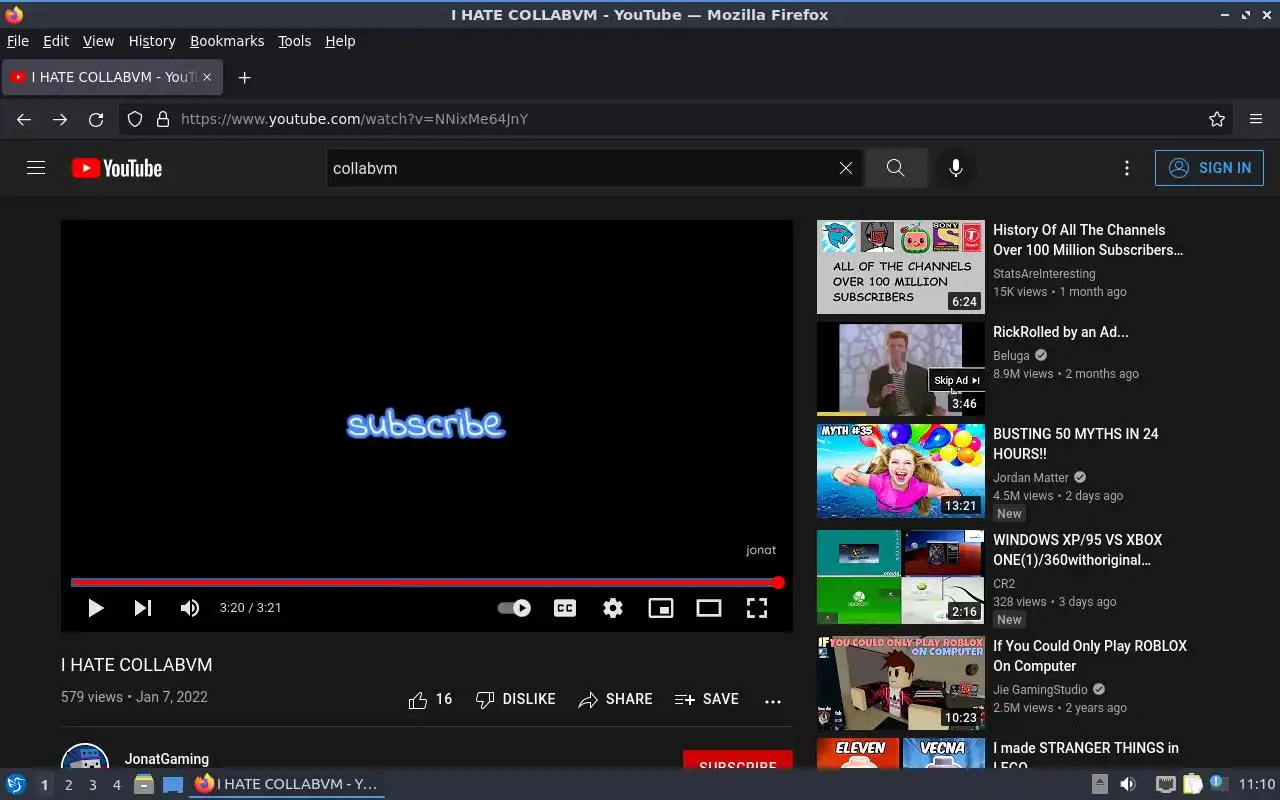The height and width of the screenshot is (800, 1280).
Task: Enable theater mode
Action: click(709, 608)
